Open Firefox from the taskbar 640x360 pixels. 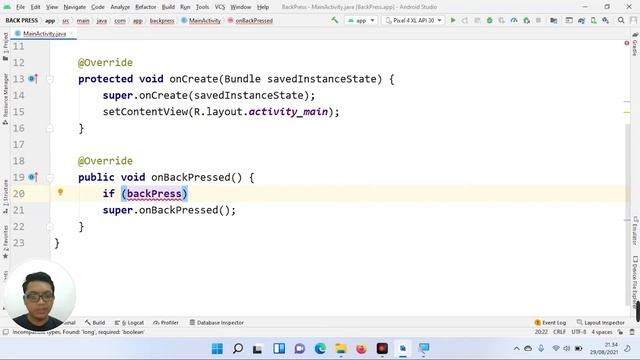[x=361, y=349]
